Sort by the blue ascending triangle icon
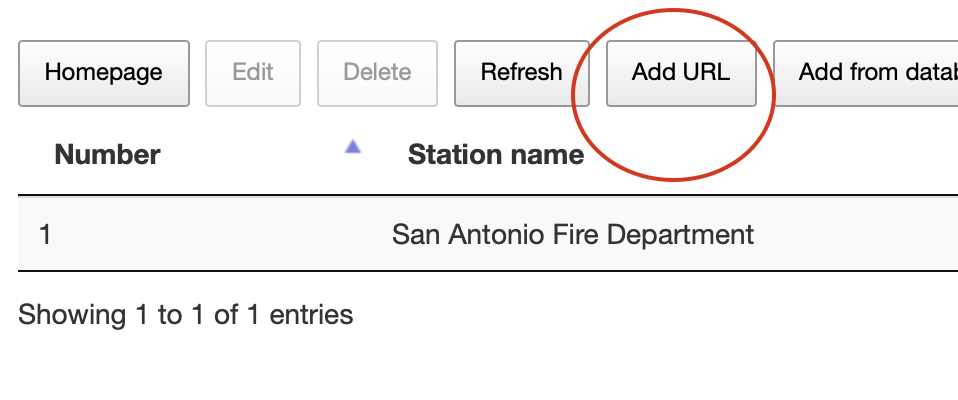 (x=353, y=147)
